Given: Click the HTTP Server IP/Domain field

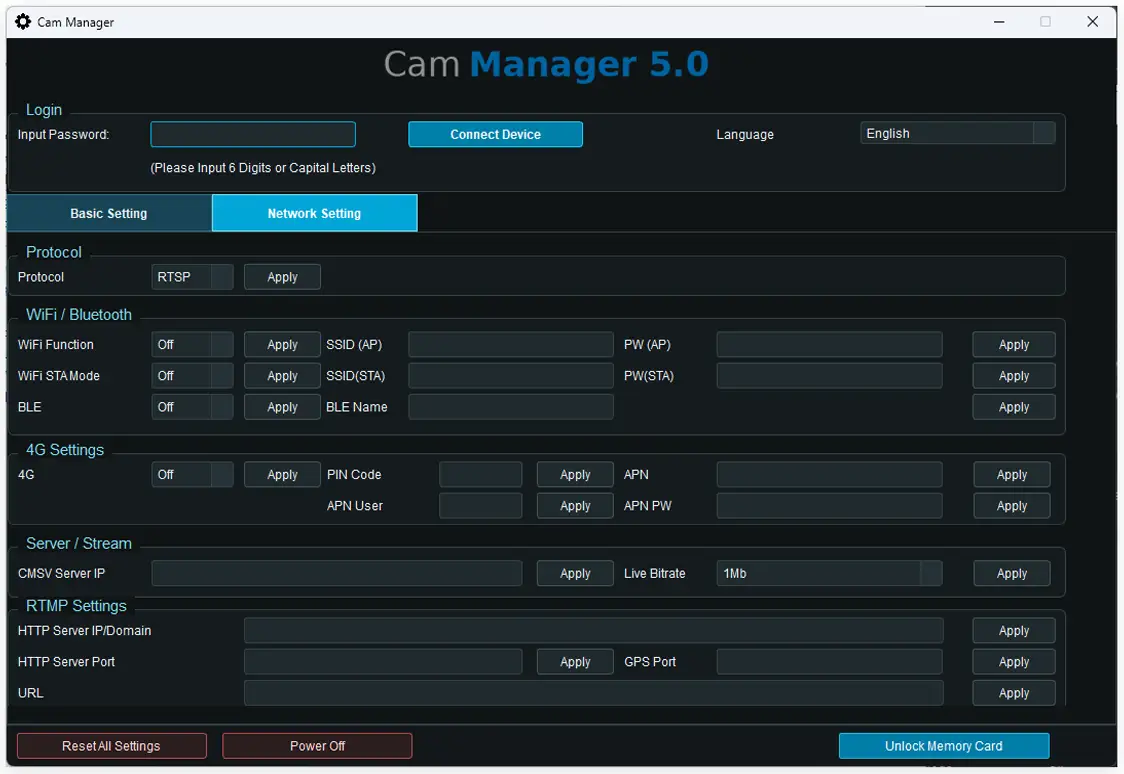Looking at the screenshot, I should pos(594,631).
